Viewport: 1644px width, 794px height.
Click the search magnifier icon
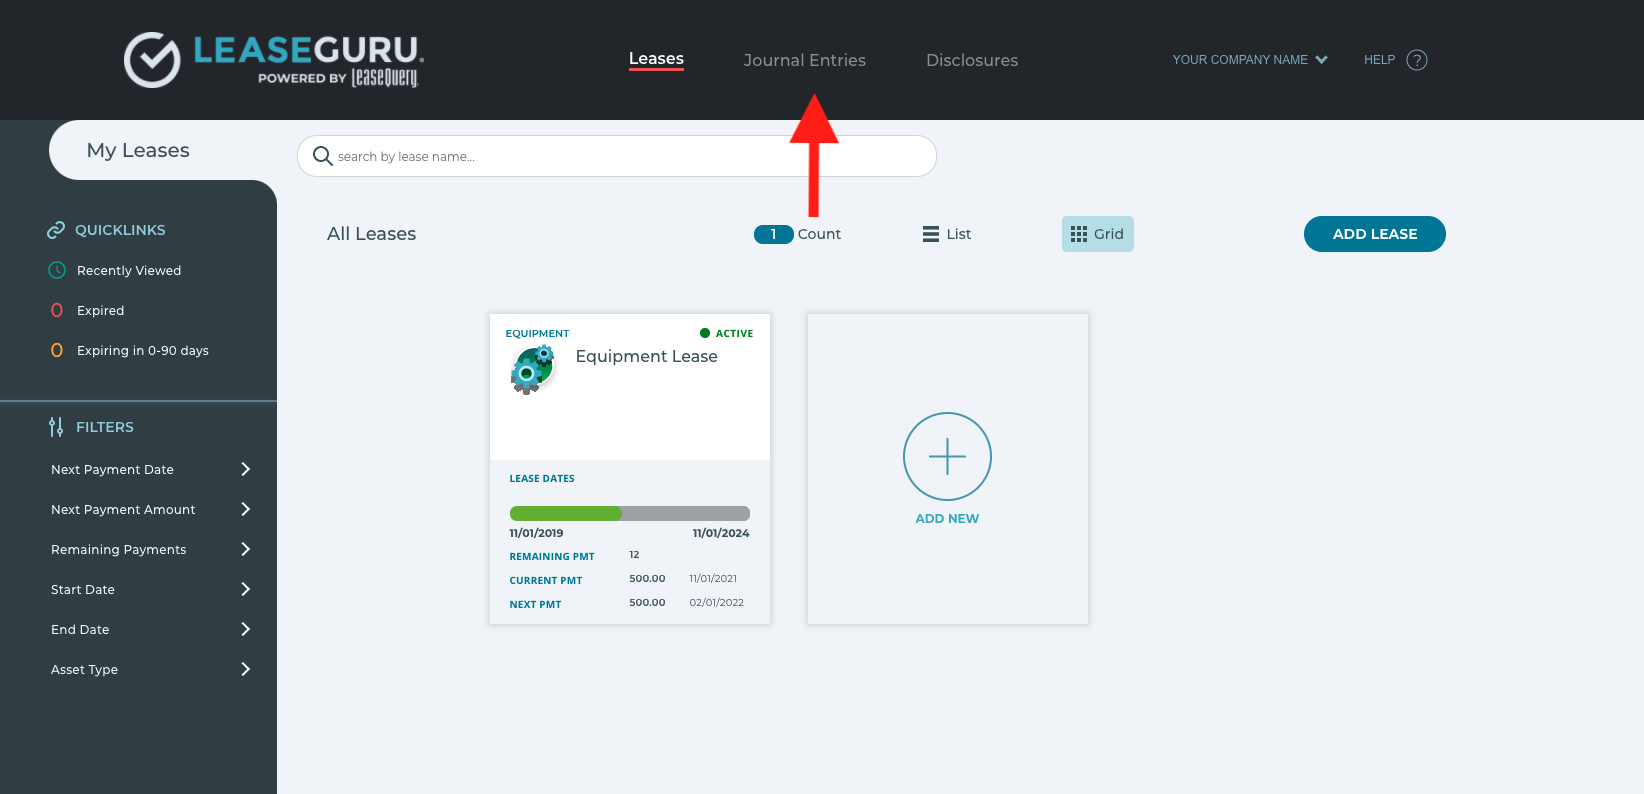pos(322,156)
